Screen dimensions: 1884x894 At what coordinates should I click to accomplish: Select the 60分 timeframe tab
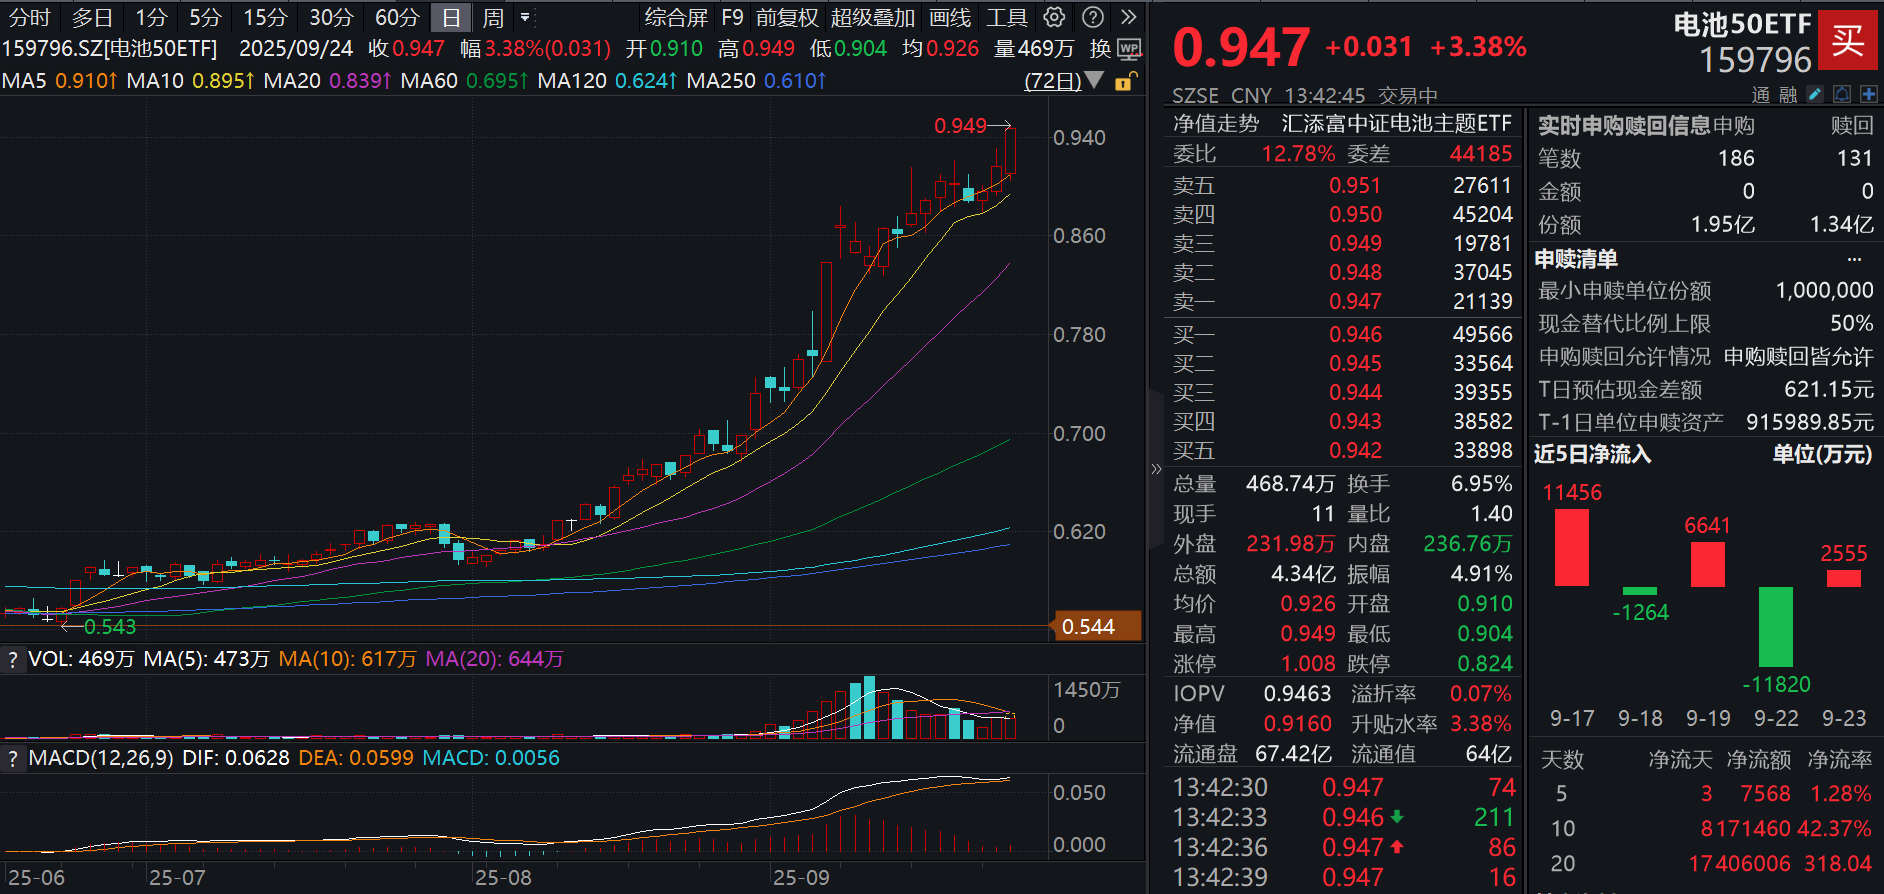click(396, 17)
